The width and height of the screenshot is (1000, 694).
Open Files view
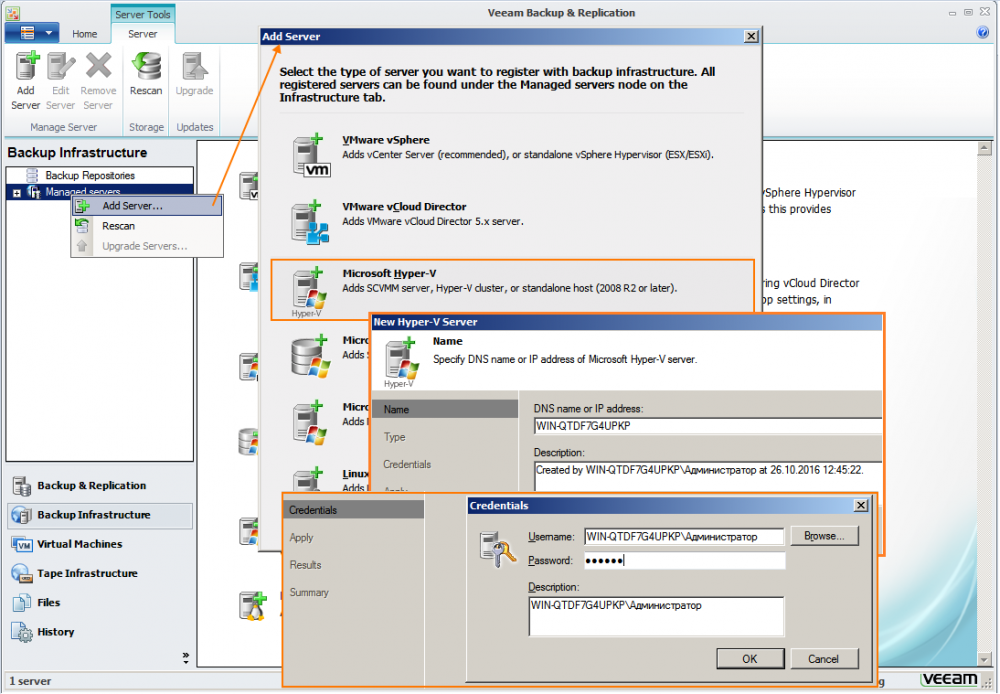tap(100, 603)
